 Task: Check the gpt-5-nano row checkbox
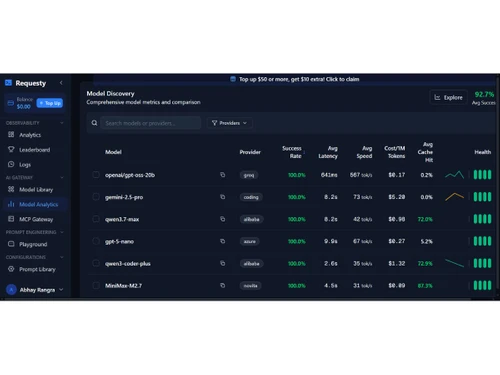[96, 241]
